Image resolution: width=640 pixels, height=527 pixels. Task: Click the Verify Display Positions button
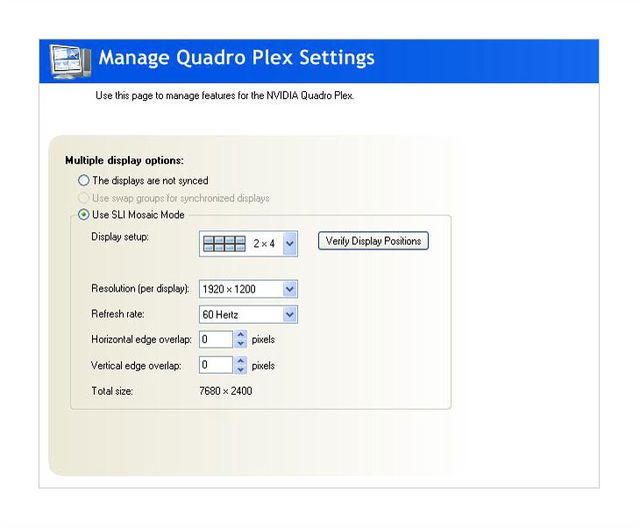[x=373, y=241]
